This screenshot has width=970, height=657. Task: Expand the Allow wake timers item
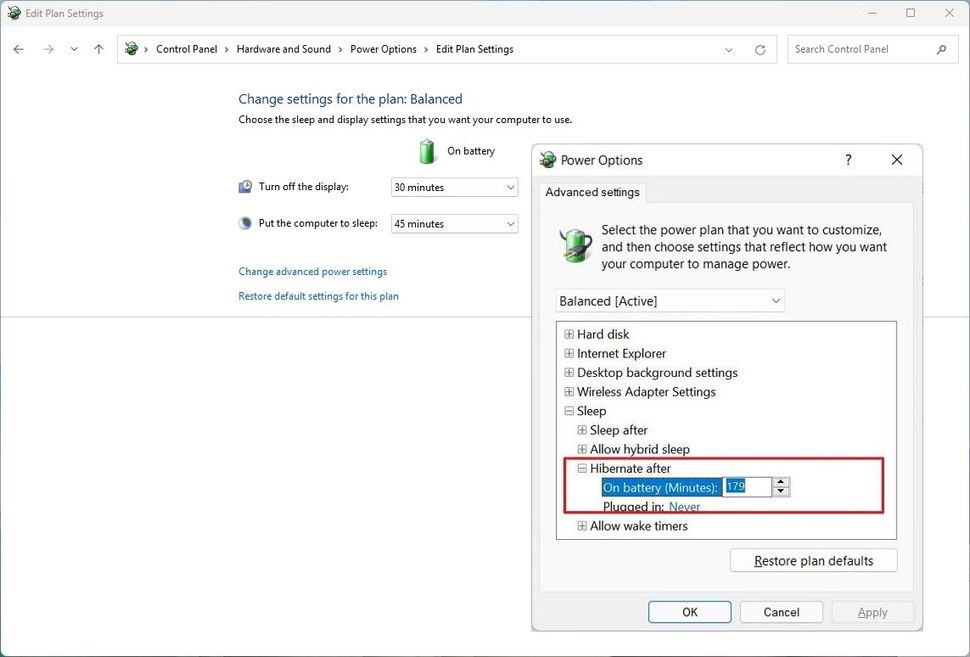pos(582,525)
